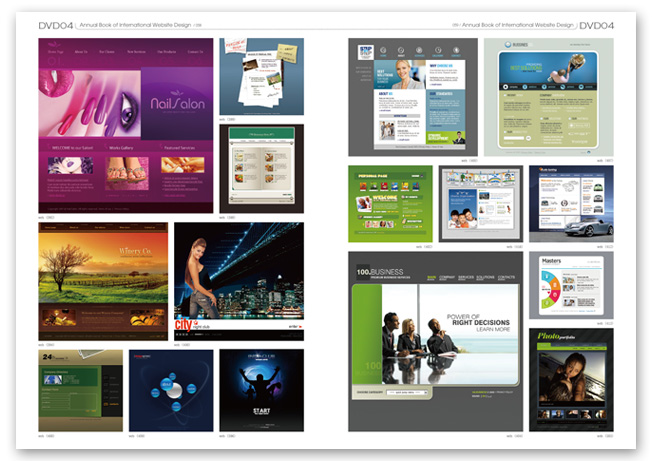Select CONTACTS in the 100.BUSINESS menu

click(506, 277)
